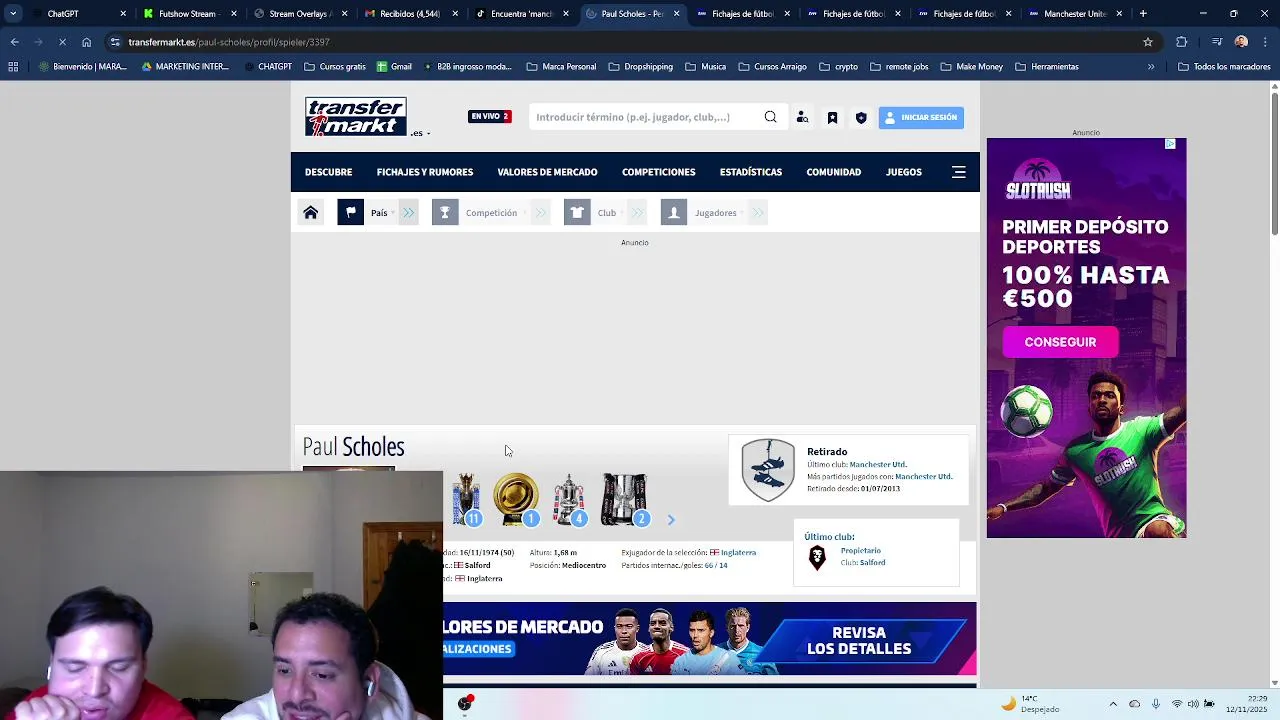Click the search magnifier icon

[770, 117]
